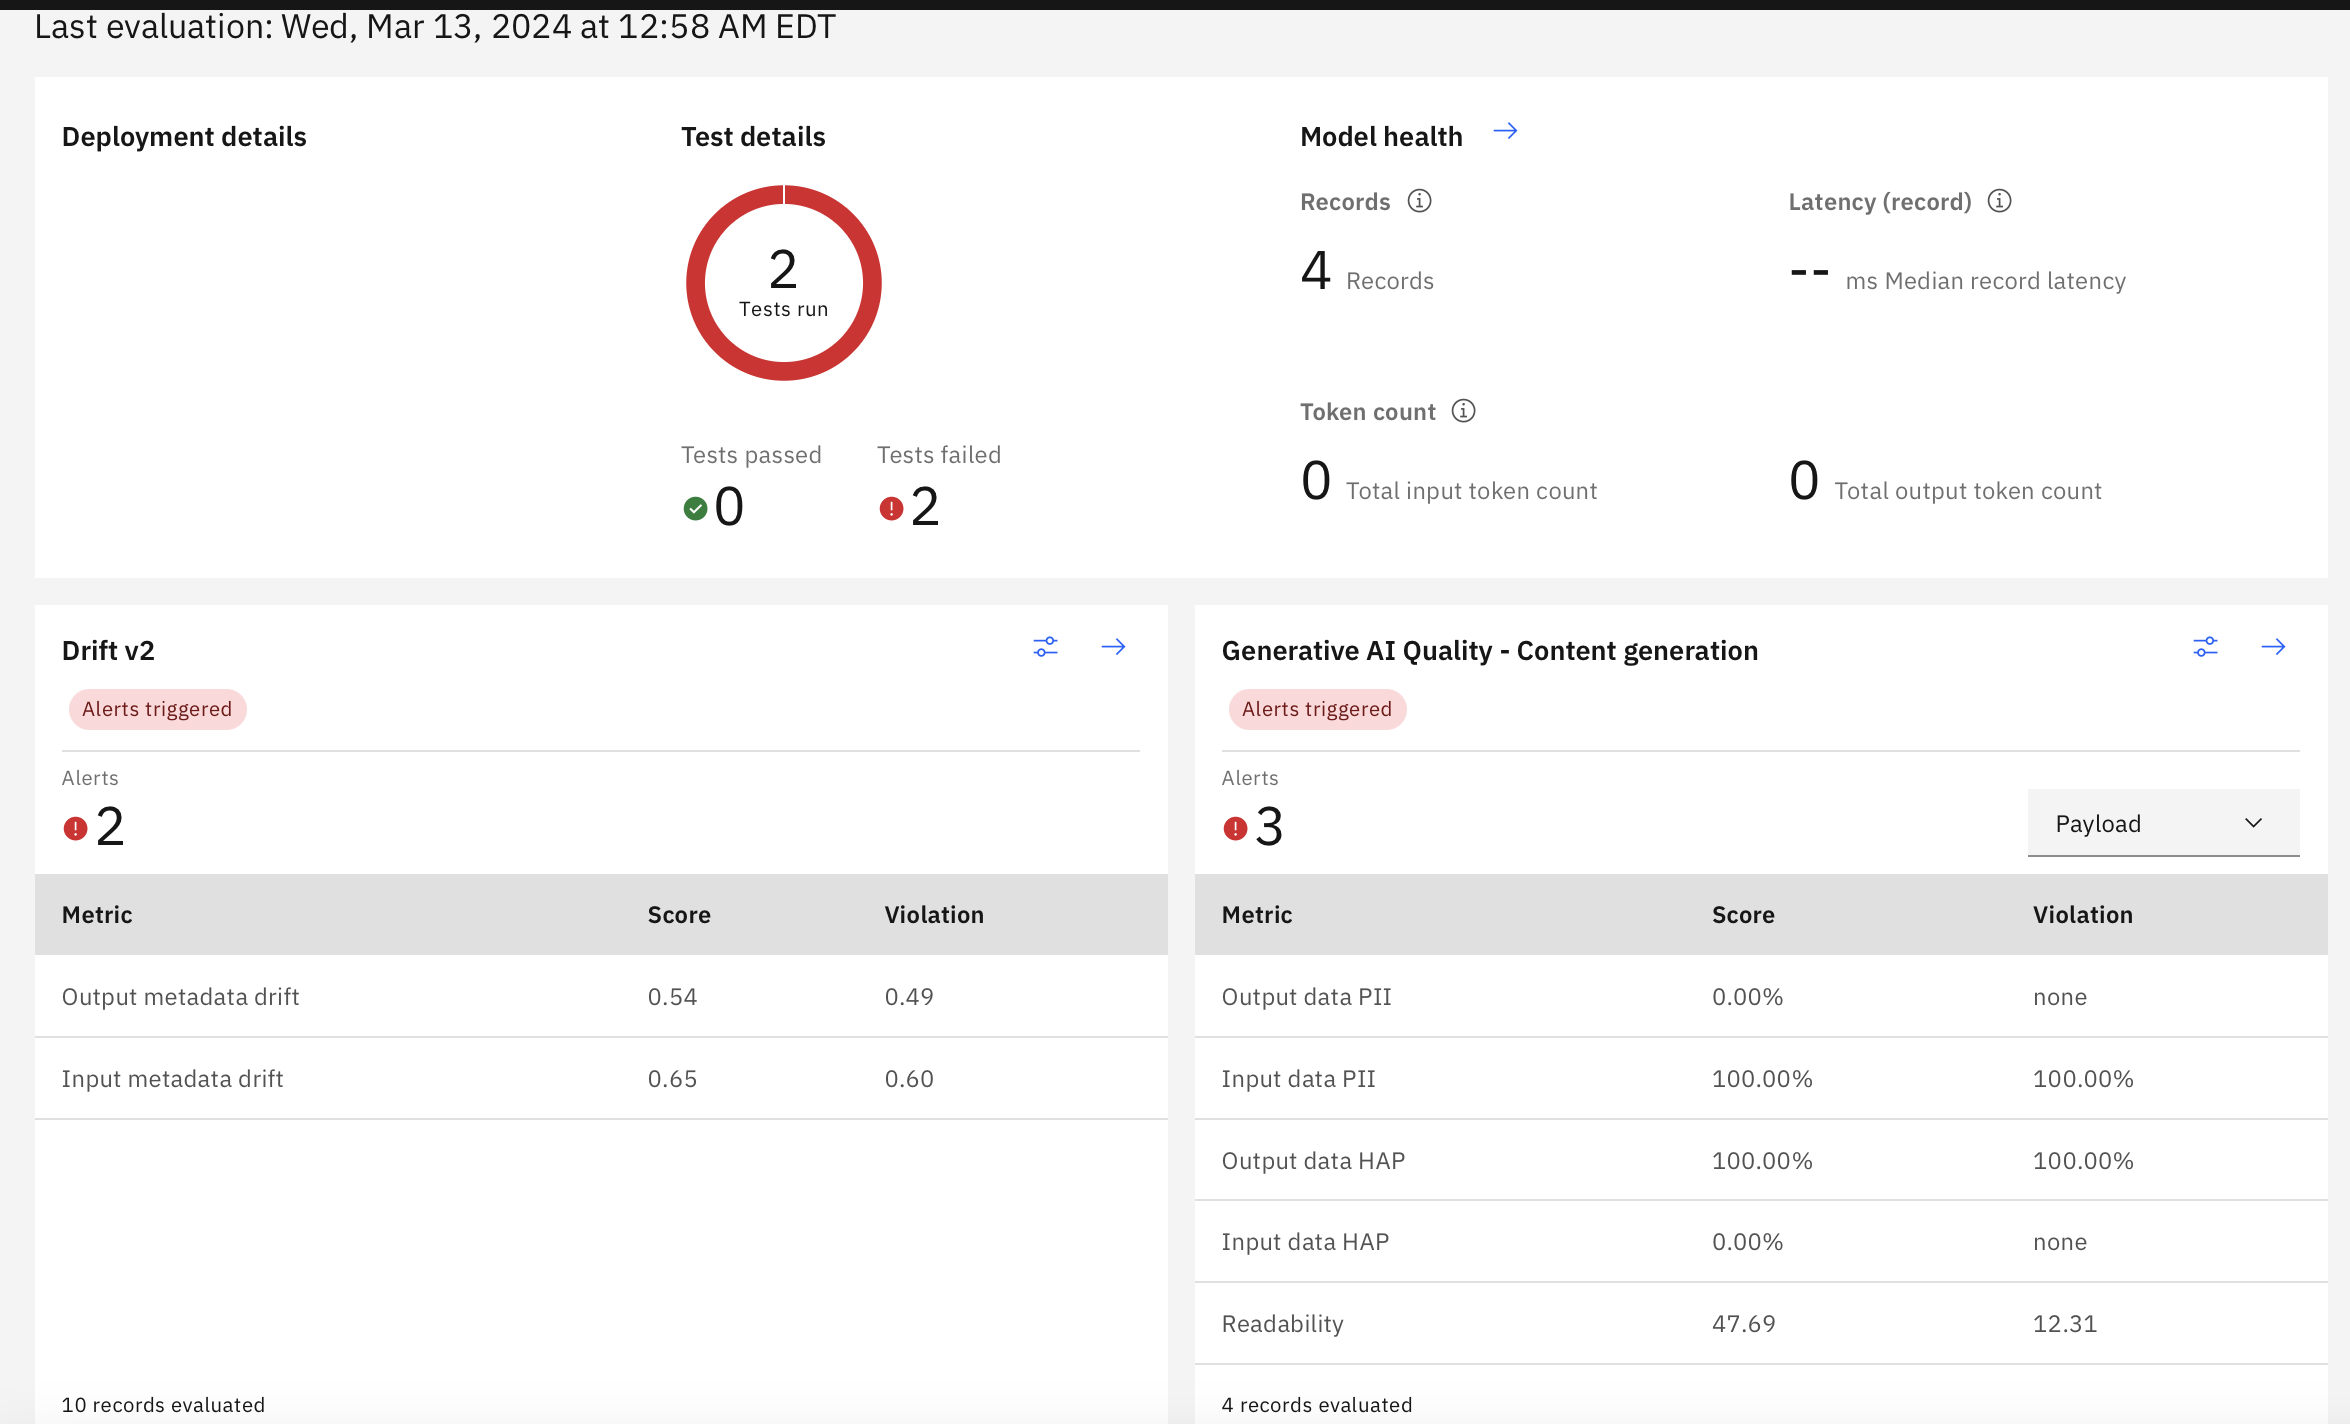Click the Payload dropdown chevron

coord(2253,823)
